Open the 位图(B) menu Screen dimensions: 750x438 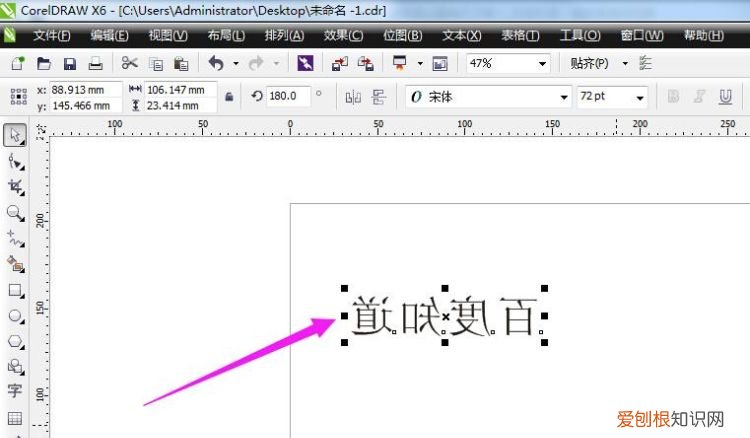coord(403,35)
